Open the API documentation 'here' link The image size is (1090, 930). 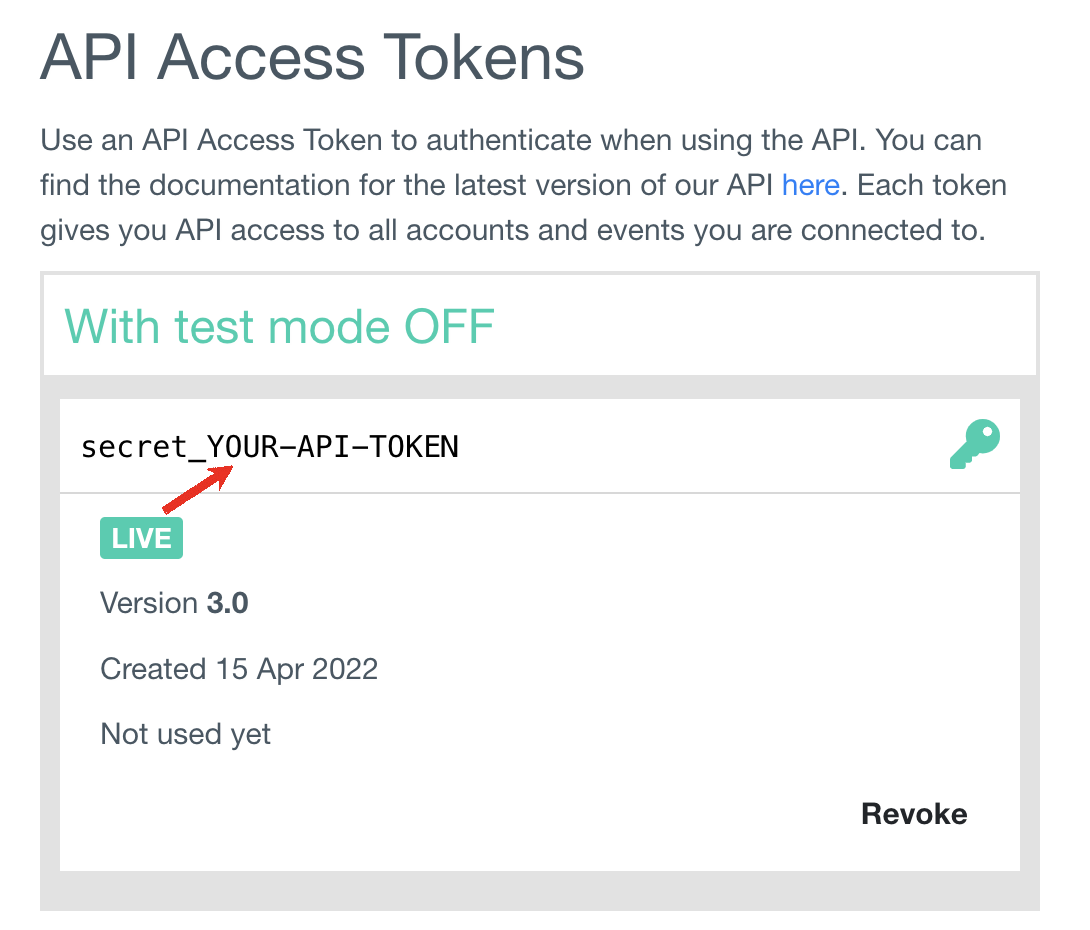point(810,185)
